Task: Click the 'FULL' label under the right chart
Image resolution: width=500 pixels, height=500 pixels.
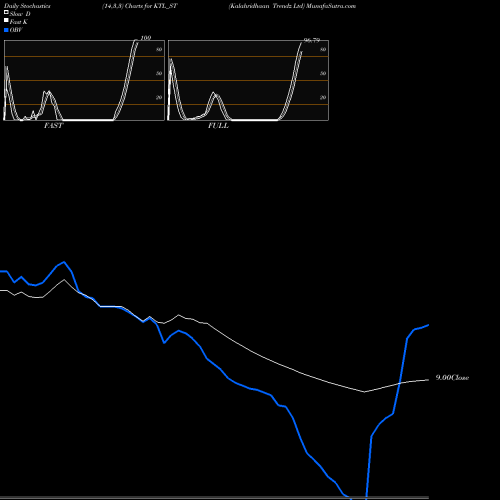Action: point(218,125)
